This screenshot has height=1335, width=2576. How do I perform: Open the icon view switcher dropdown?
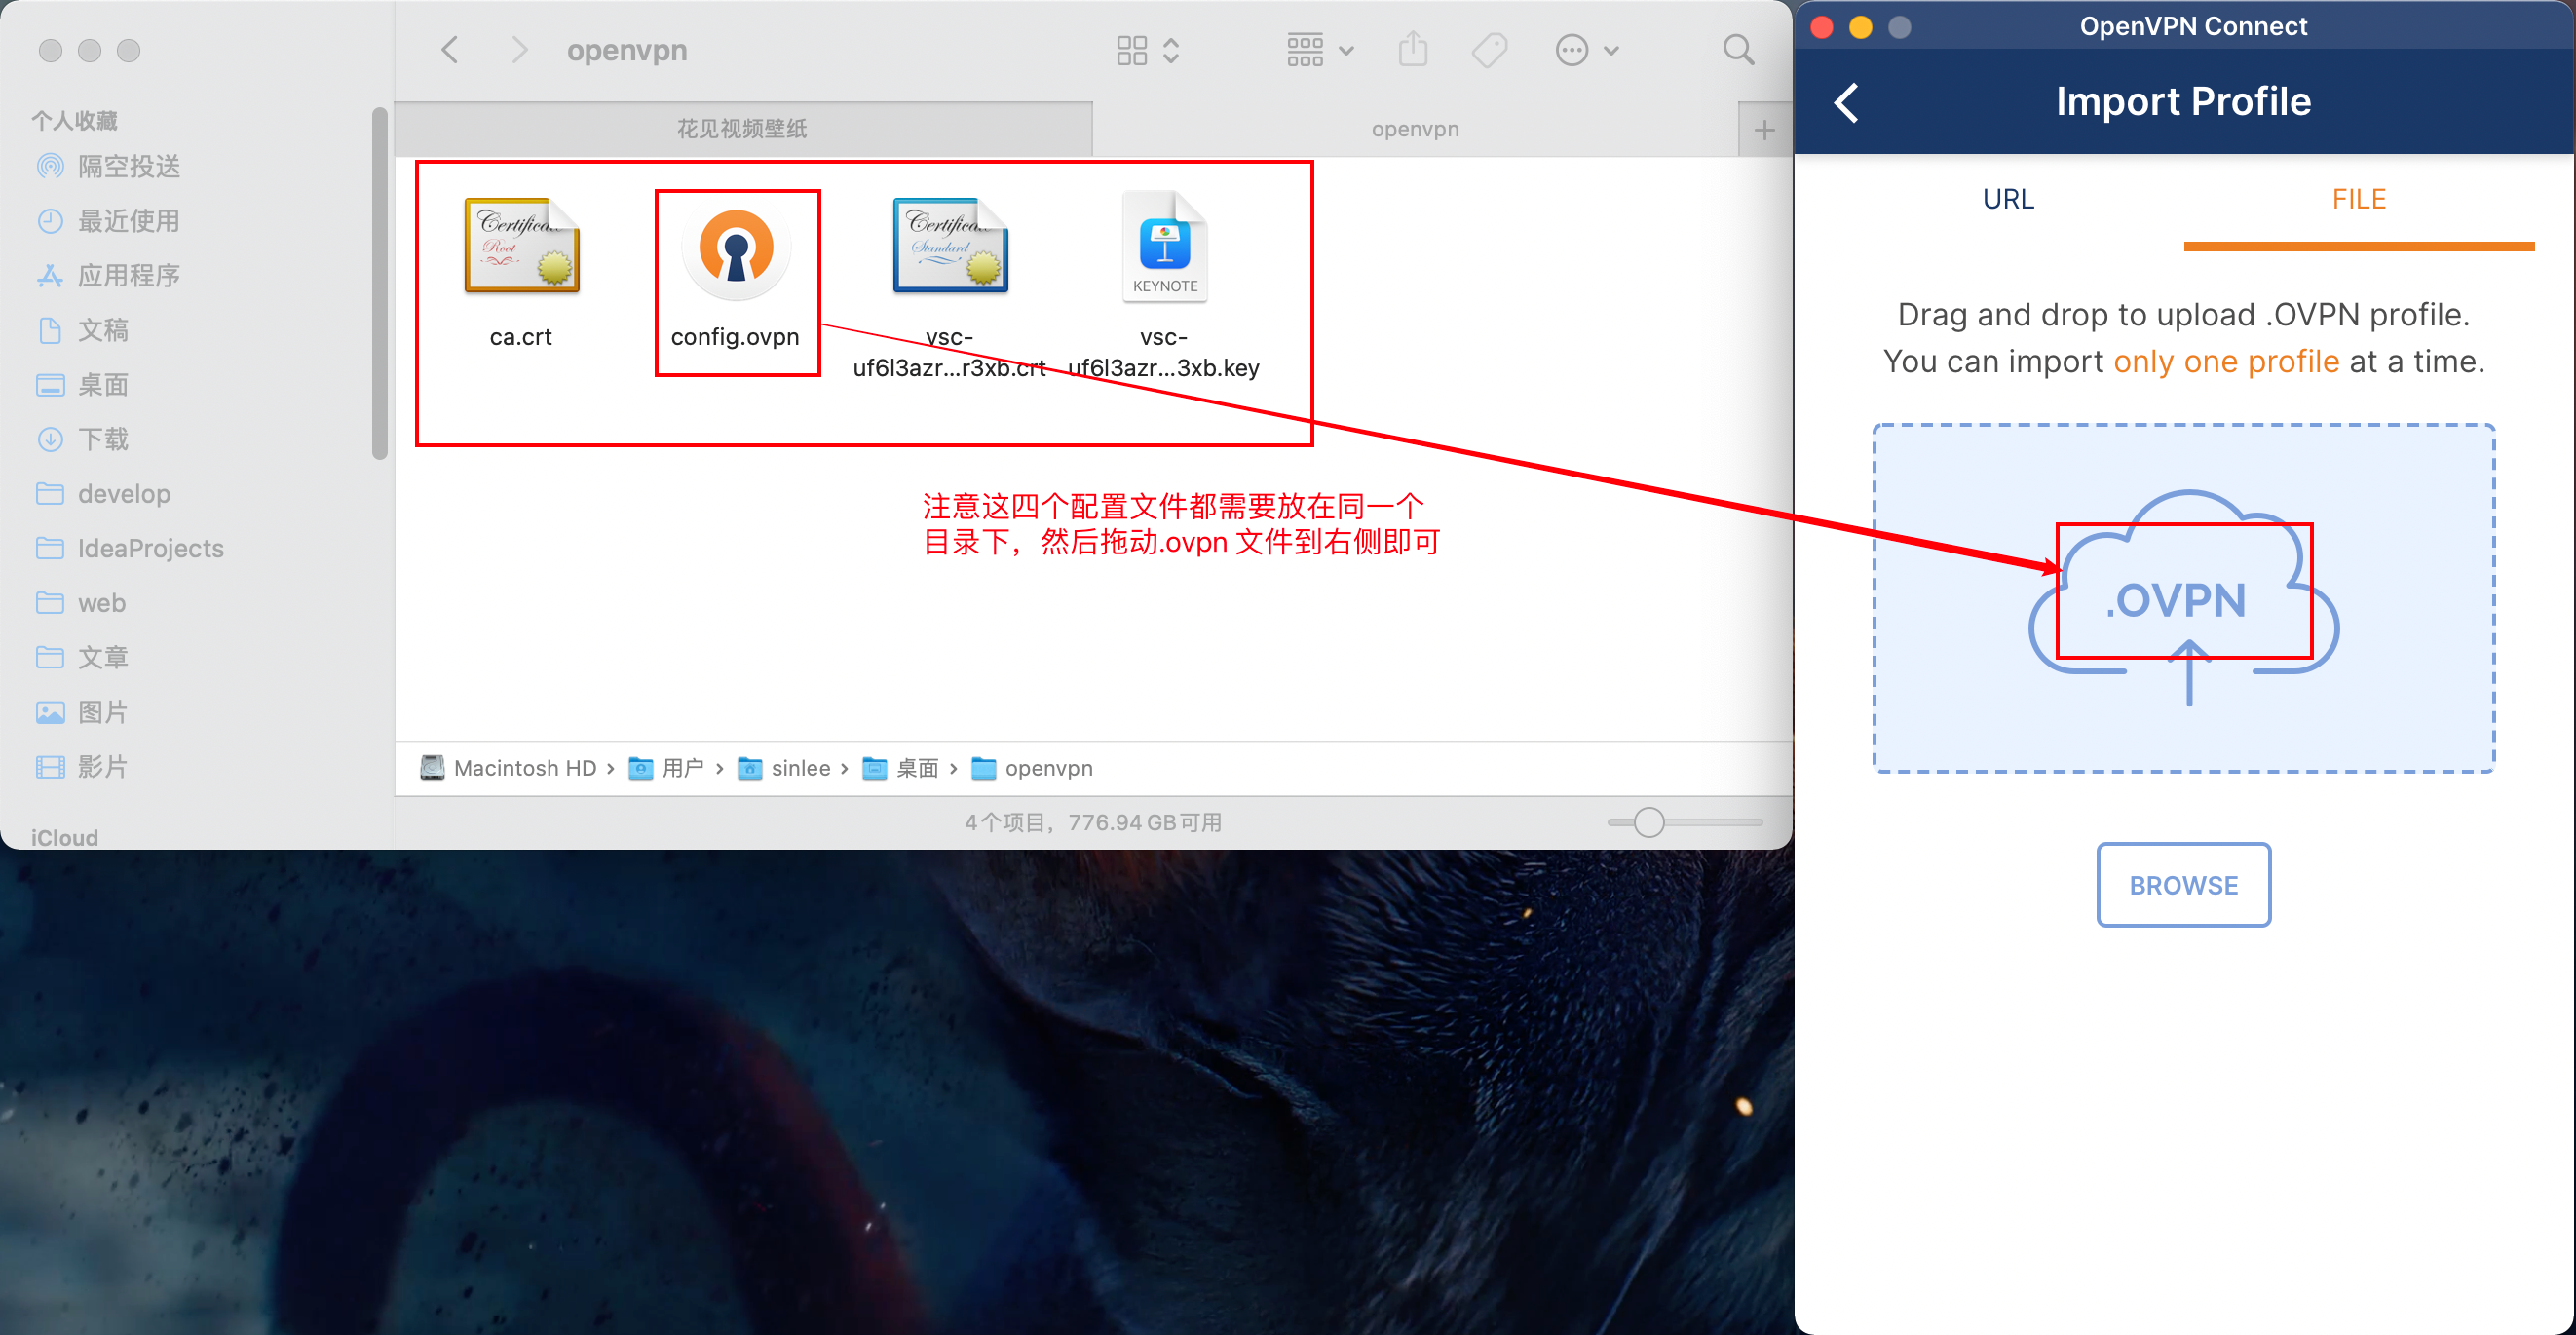[1148, 50]
